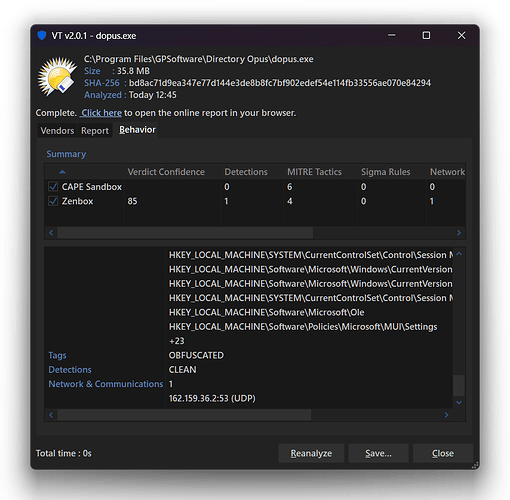This screenshot has width=510, height=500.
Task: Click the OBFUSCATED tag value
Action: click(x=196, y=355)
